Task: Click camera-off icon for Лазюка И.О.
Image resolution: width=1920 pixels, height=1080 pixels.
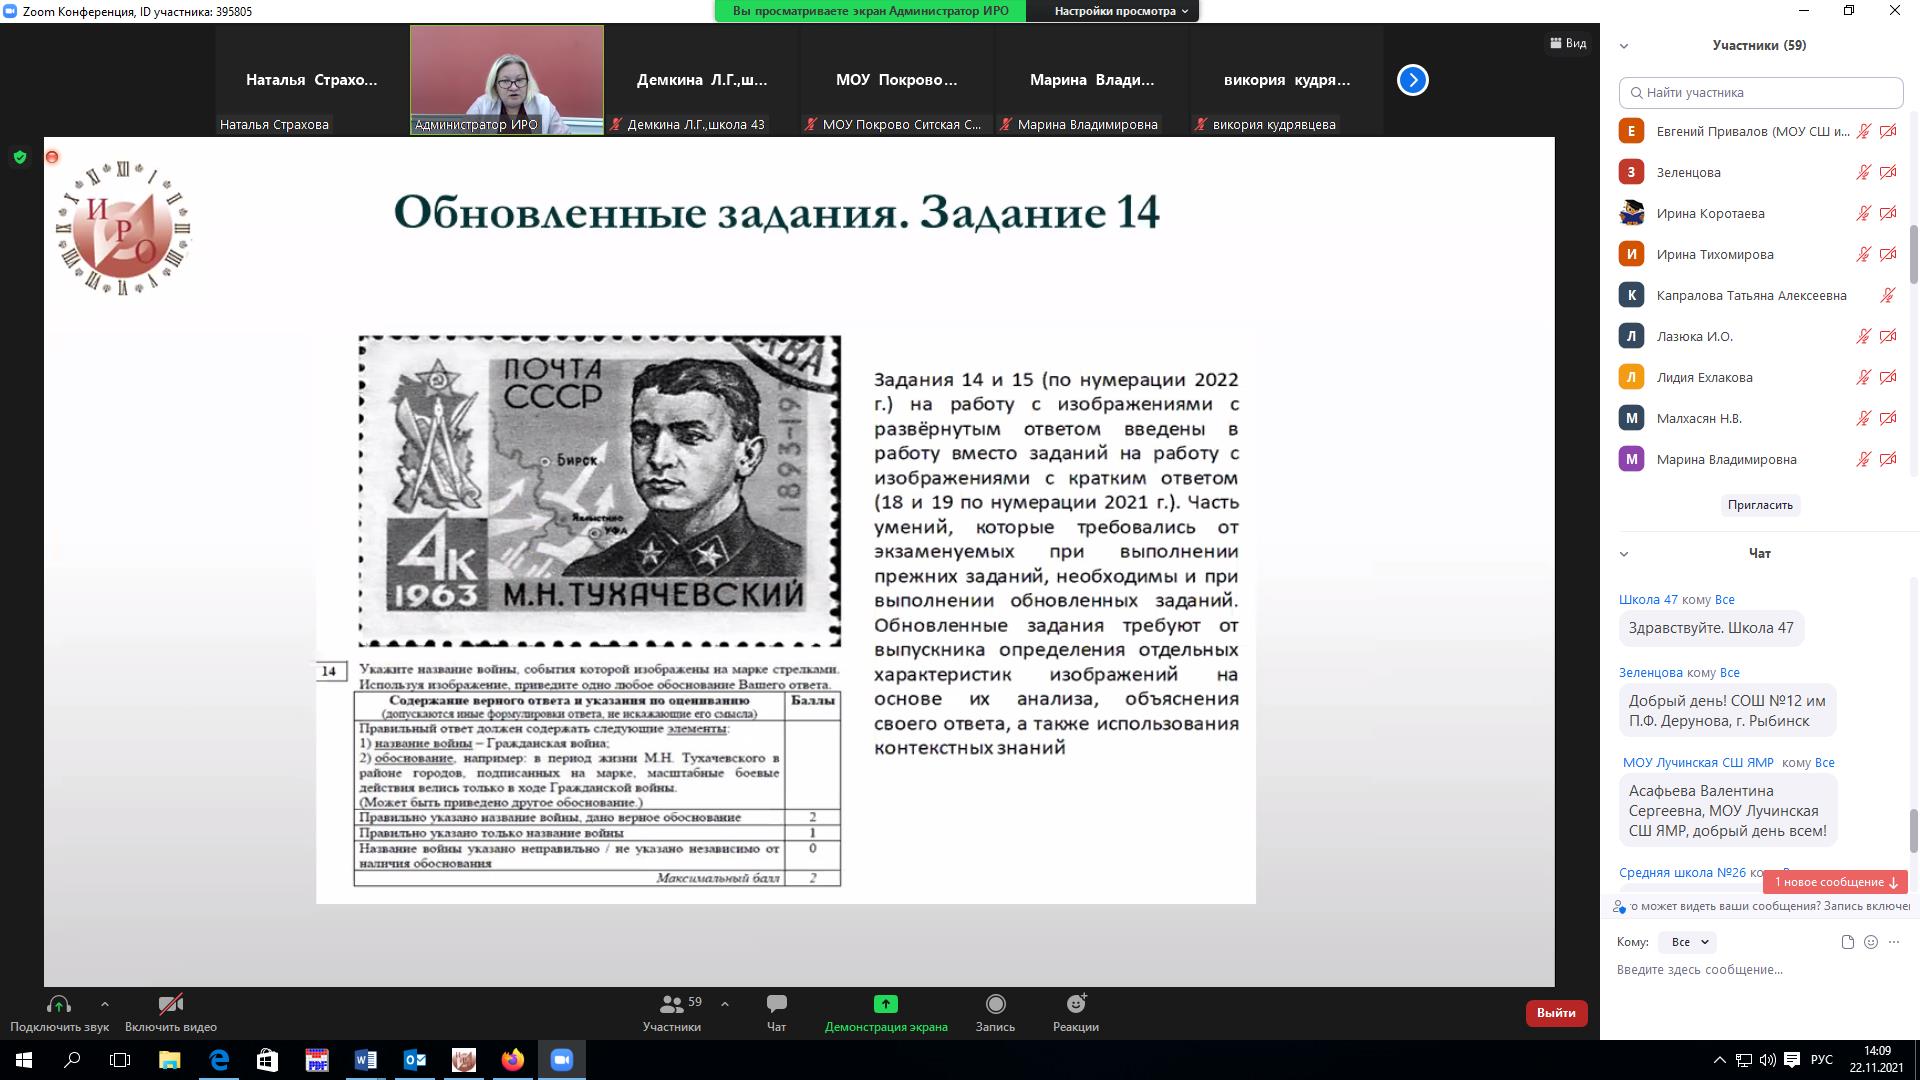Action: [x=1888, y=336]
